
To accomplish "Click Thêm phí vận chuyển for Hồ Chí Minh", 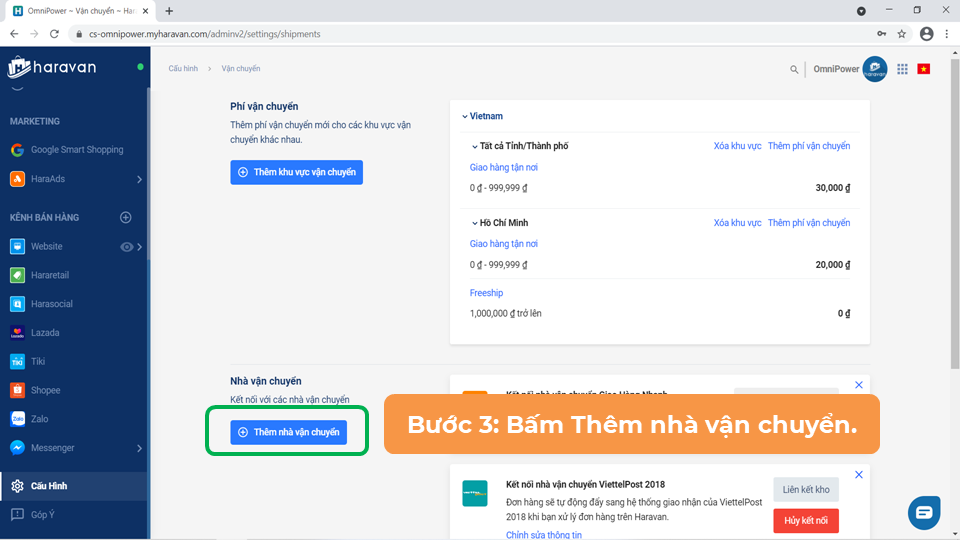I will (x=809, y=223).
